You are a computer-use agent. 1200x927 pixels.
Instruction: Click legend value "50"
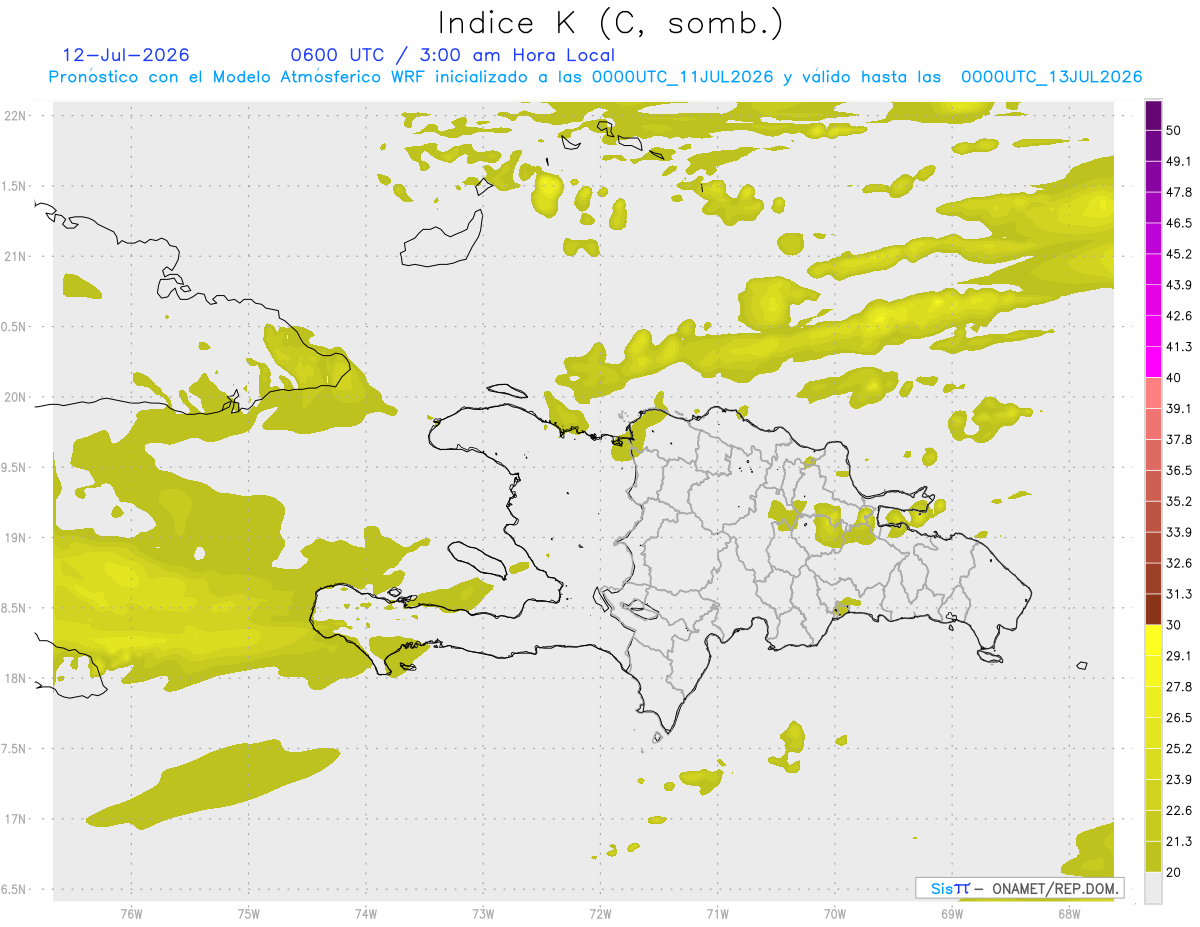pos(1175,130)
